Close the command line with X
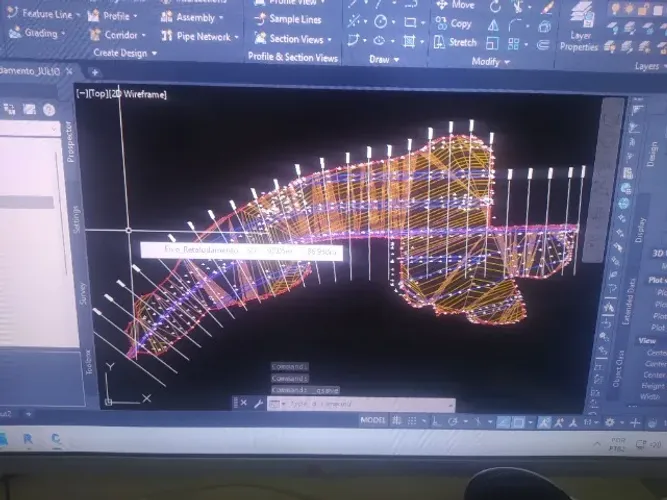The width and height of the screenshot is (667, 500). [243, 403]
